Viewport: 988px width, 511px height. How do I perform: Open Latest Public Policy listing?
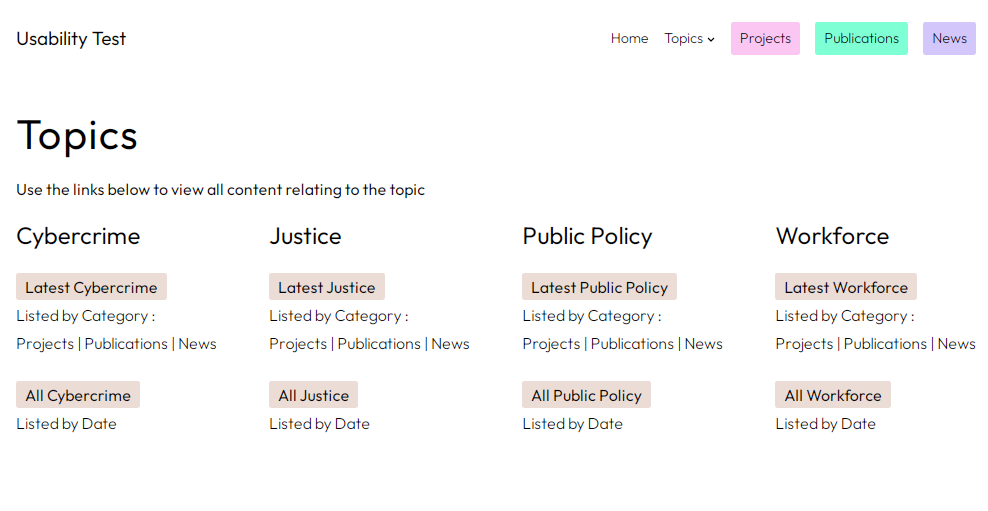coord(599,288)
